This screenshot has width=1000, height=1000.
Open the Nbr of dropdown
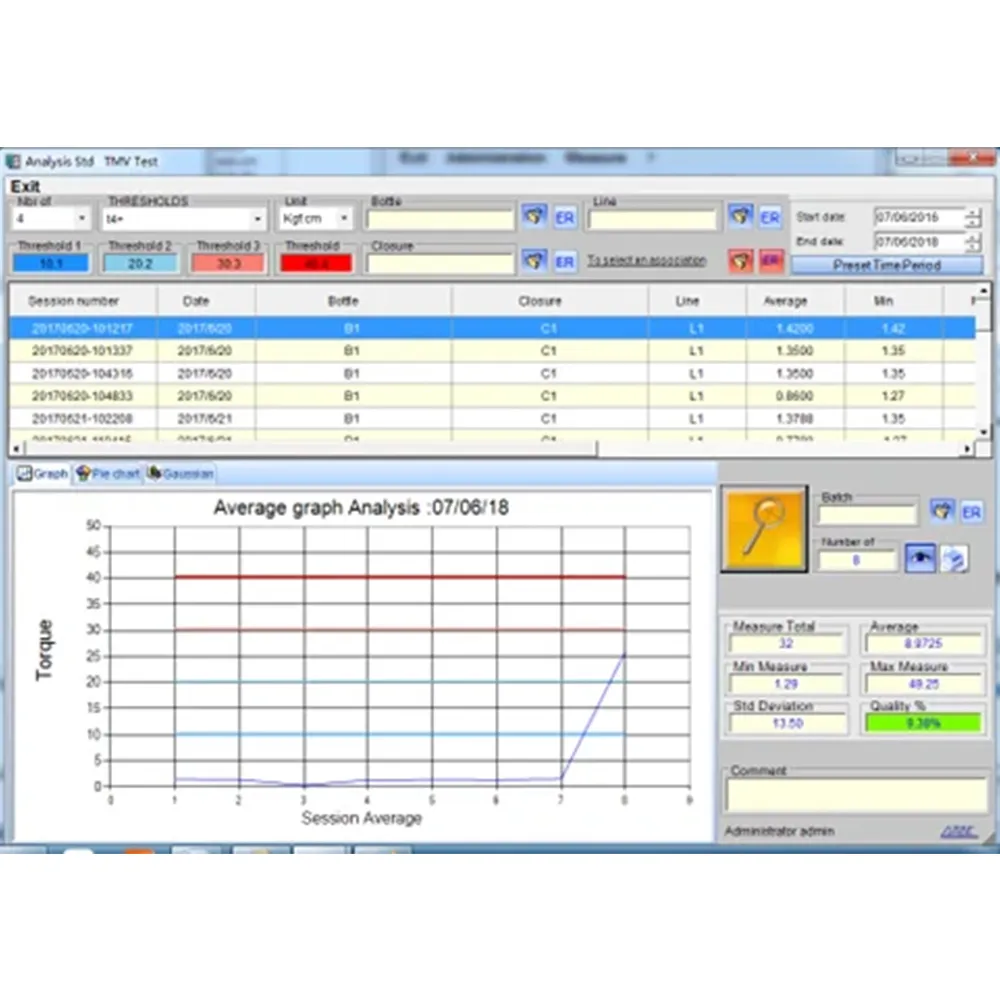(82, 218)
